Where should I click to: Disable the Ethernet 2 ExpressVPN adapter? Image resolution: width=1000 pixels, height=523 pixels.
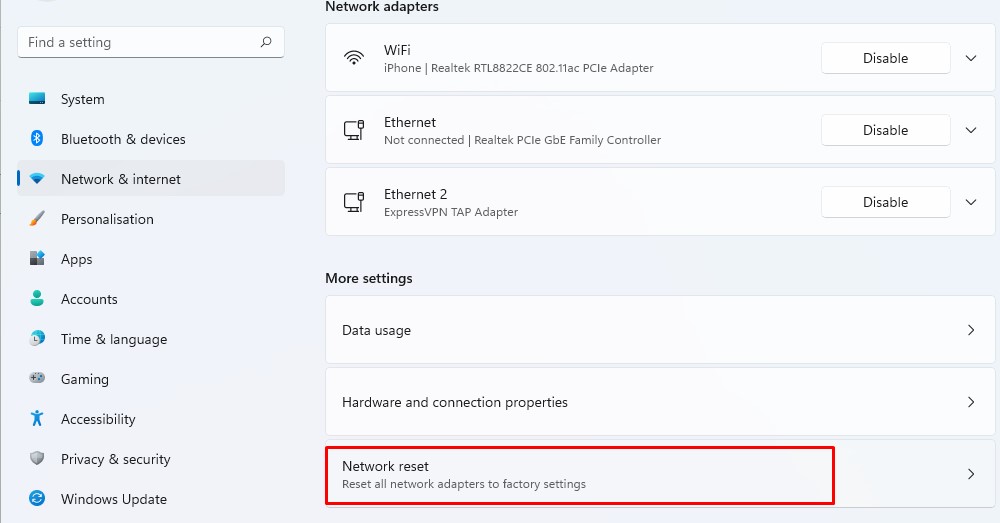[x=885, y=202]
